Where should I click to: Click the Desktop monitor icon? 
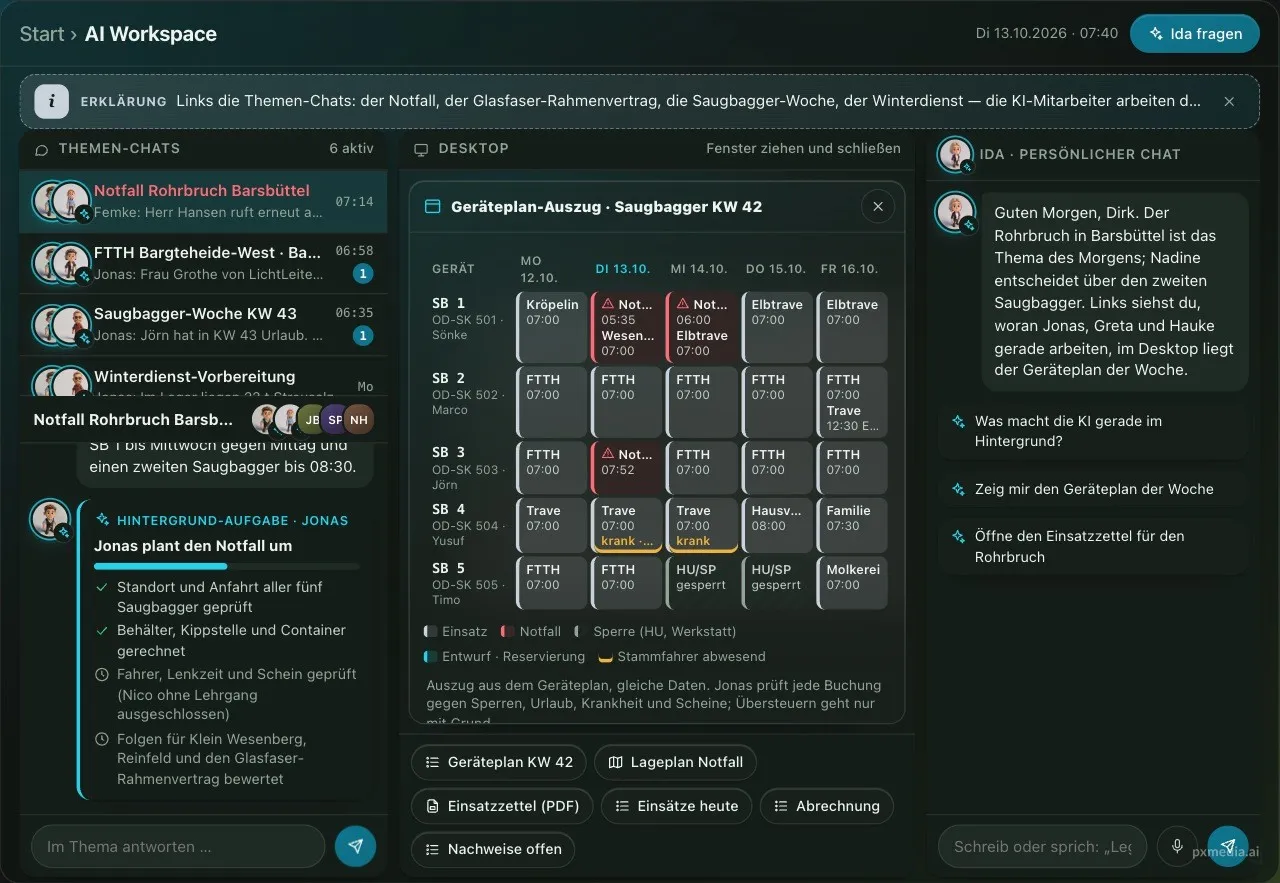click(421, 149)
